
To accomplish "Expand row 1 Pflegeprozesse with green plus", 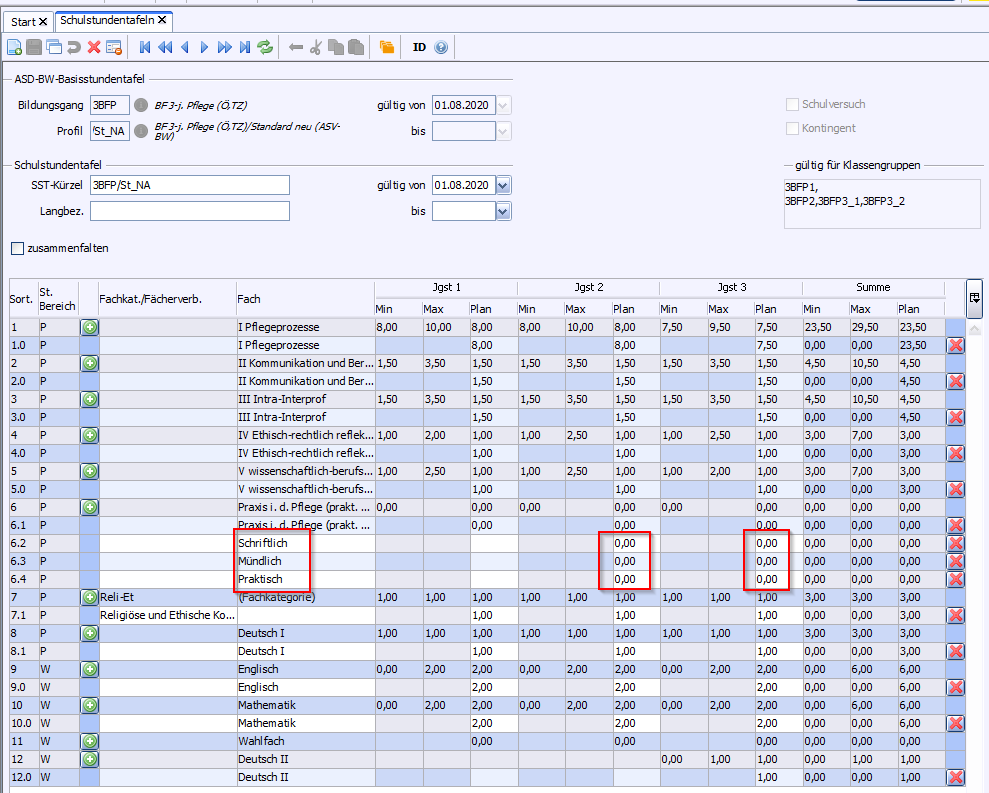I will [x=90, y=327].
